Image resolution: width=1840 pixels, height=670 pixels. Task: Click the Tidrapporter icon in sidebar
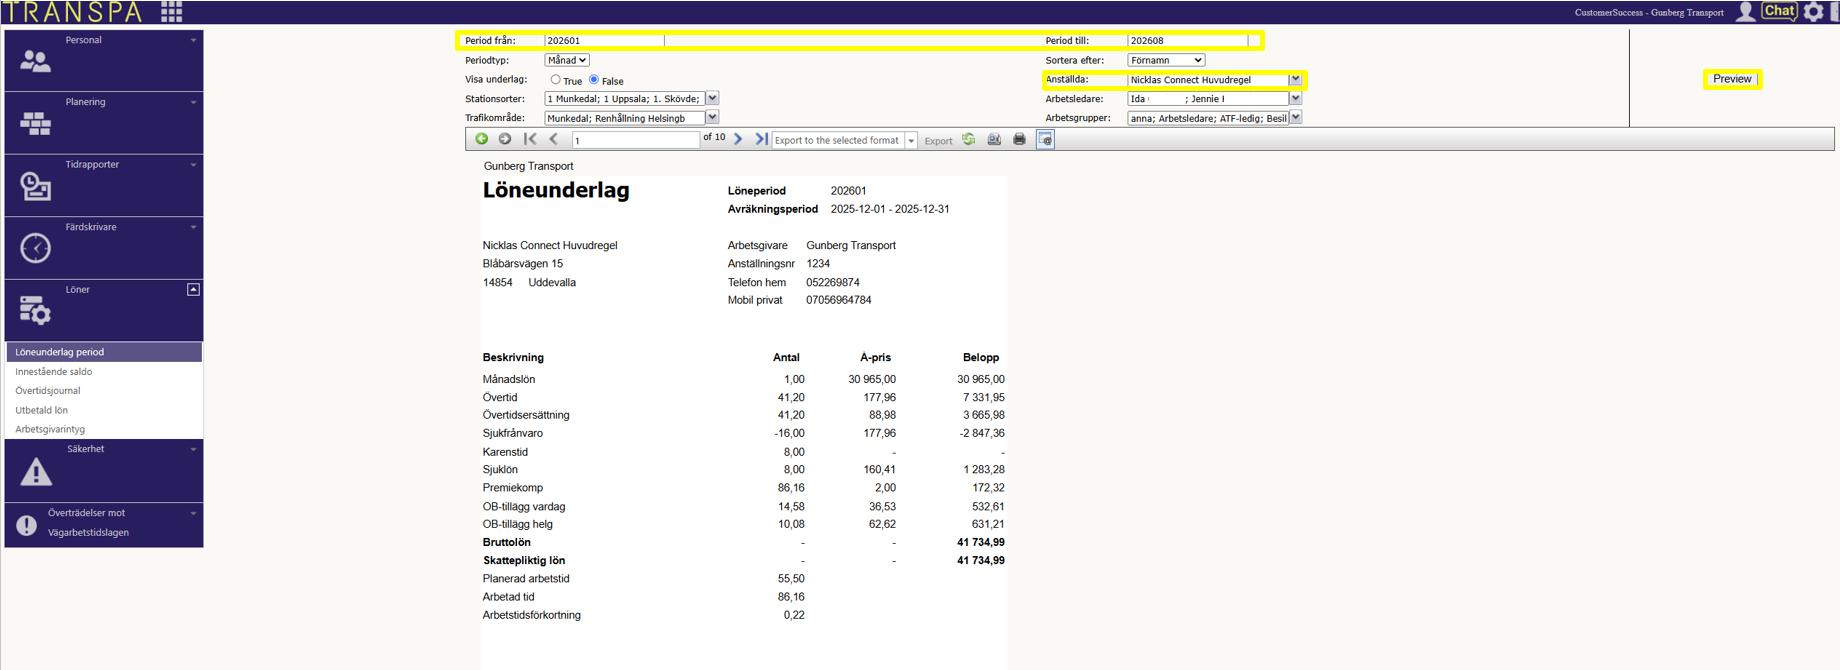(x=35, y=186)
